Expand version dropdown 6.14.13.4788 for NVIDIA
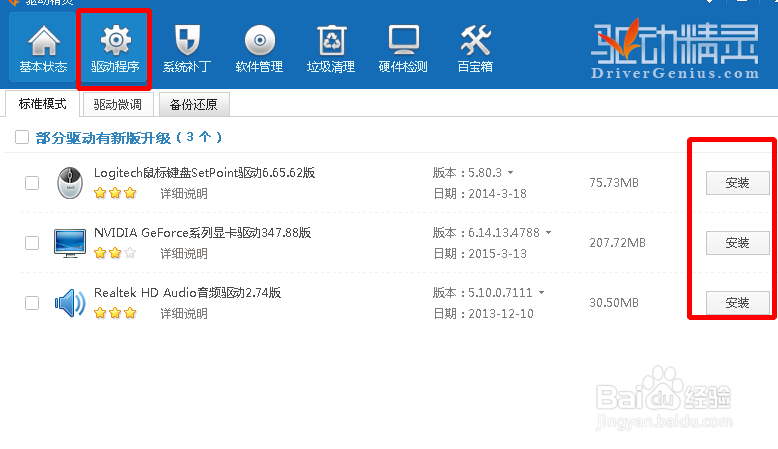The image size is (778, 449). (548, 233)
